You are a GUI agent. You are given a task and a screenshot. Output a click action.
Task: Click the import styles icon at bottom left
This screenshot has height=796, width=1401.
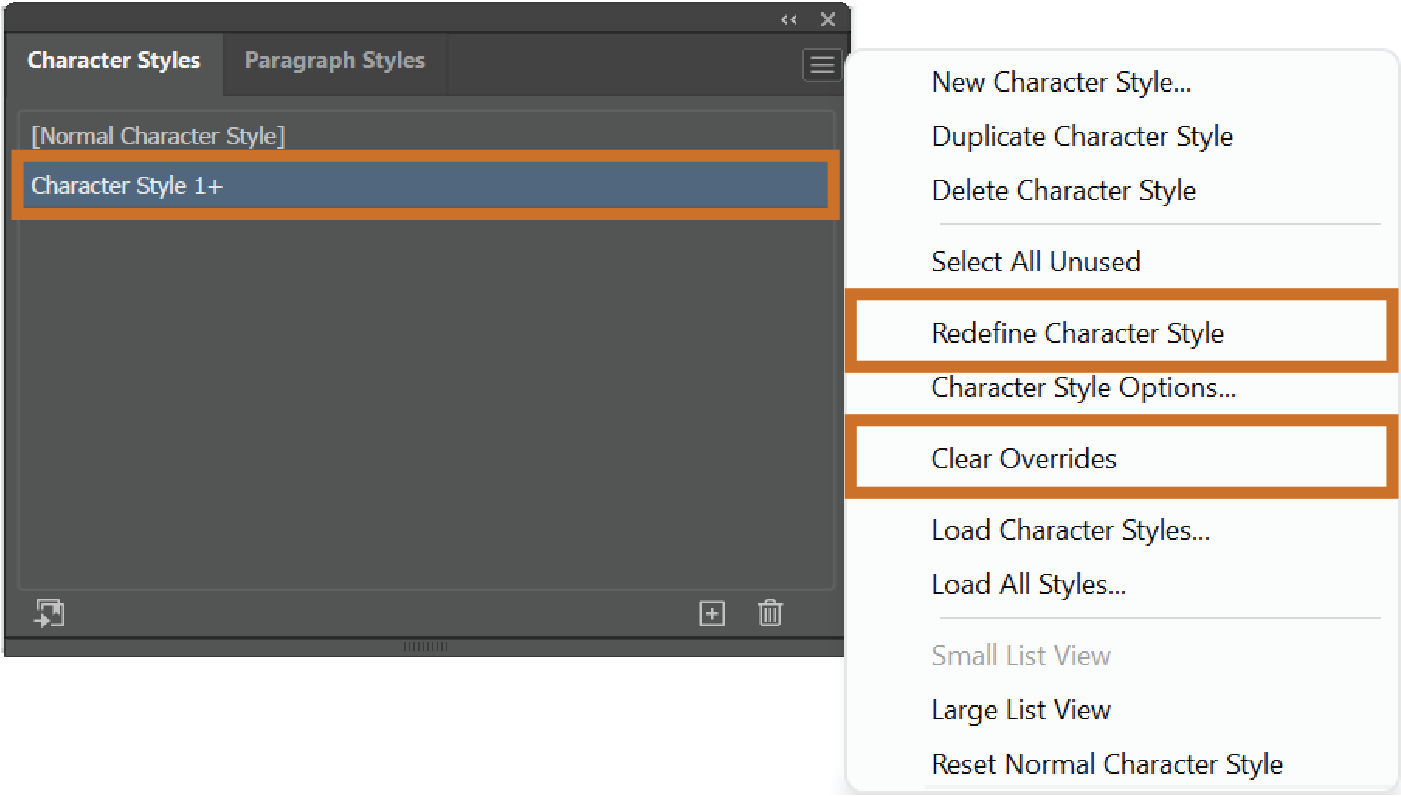pos(47,613)
